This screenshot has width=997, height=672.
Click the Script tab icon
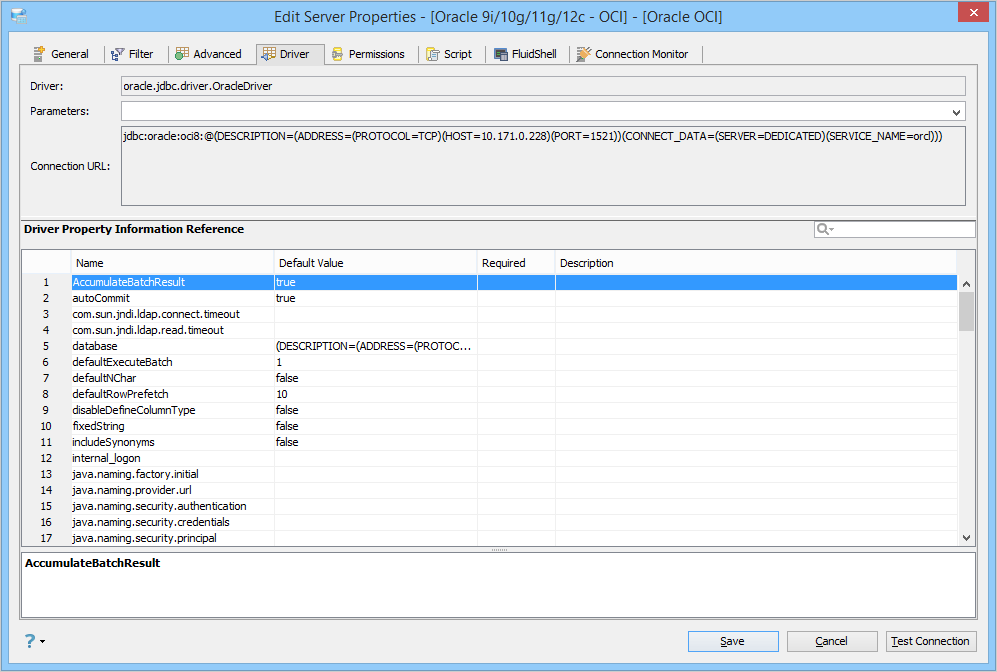pyautogui.click(x=433, y=55)
